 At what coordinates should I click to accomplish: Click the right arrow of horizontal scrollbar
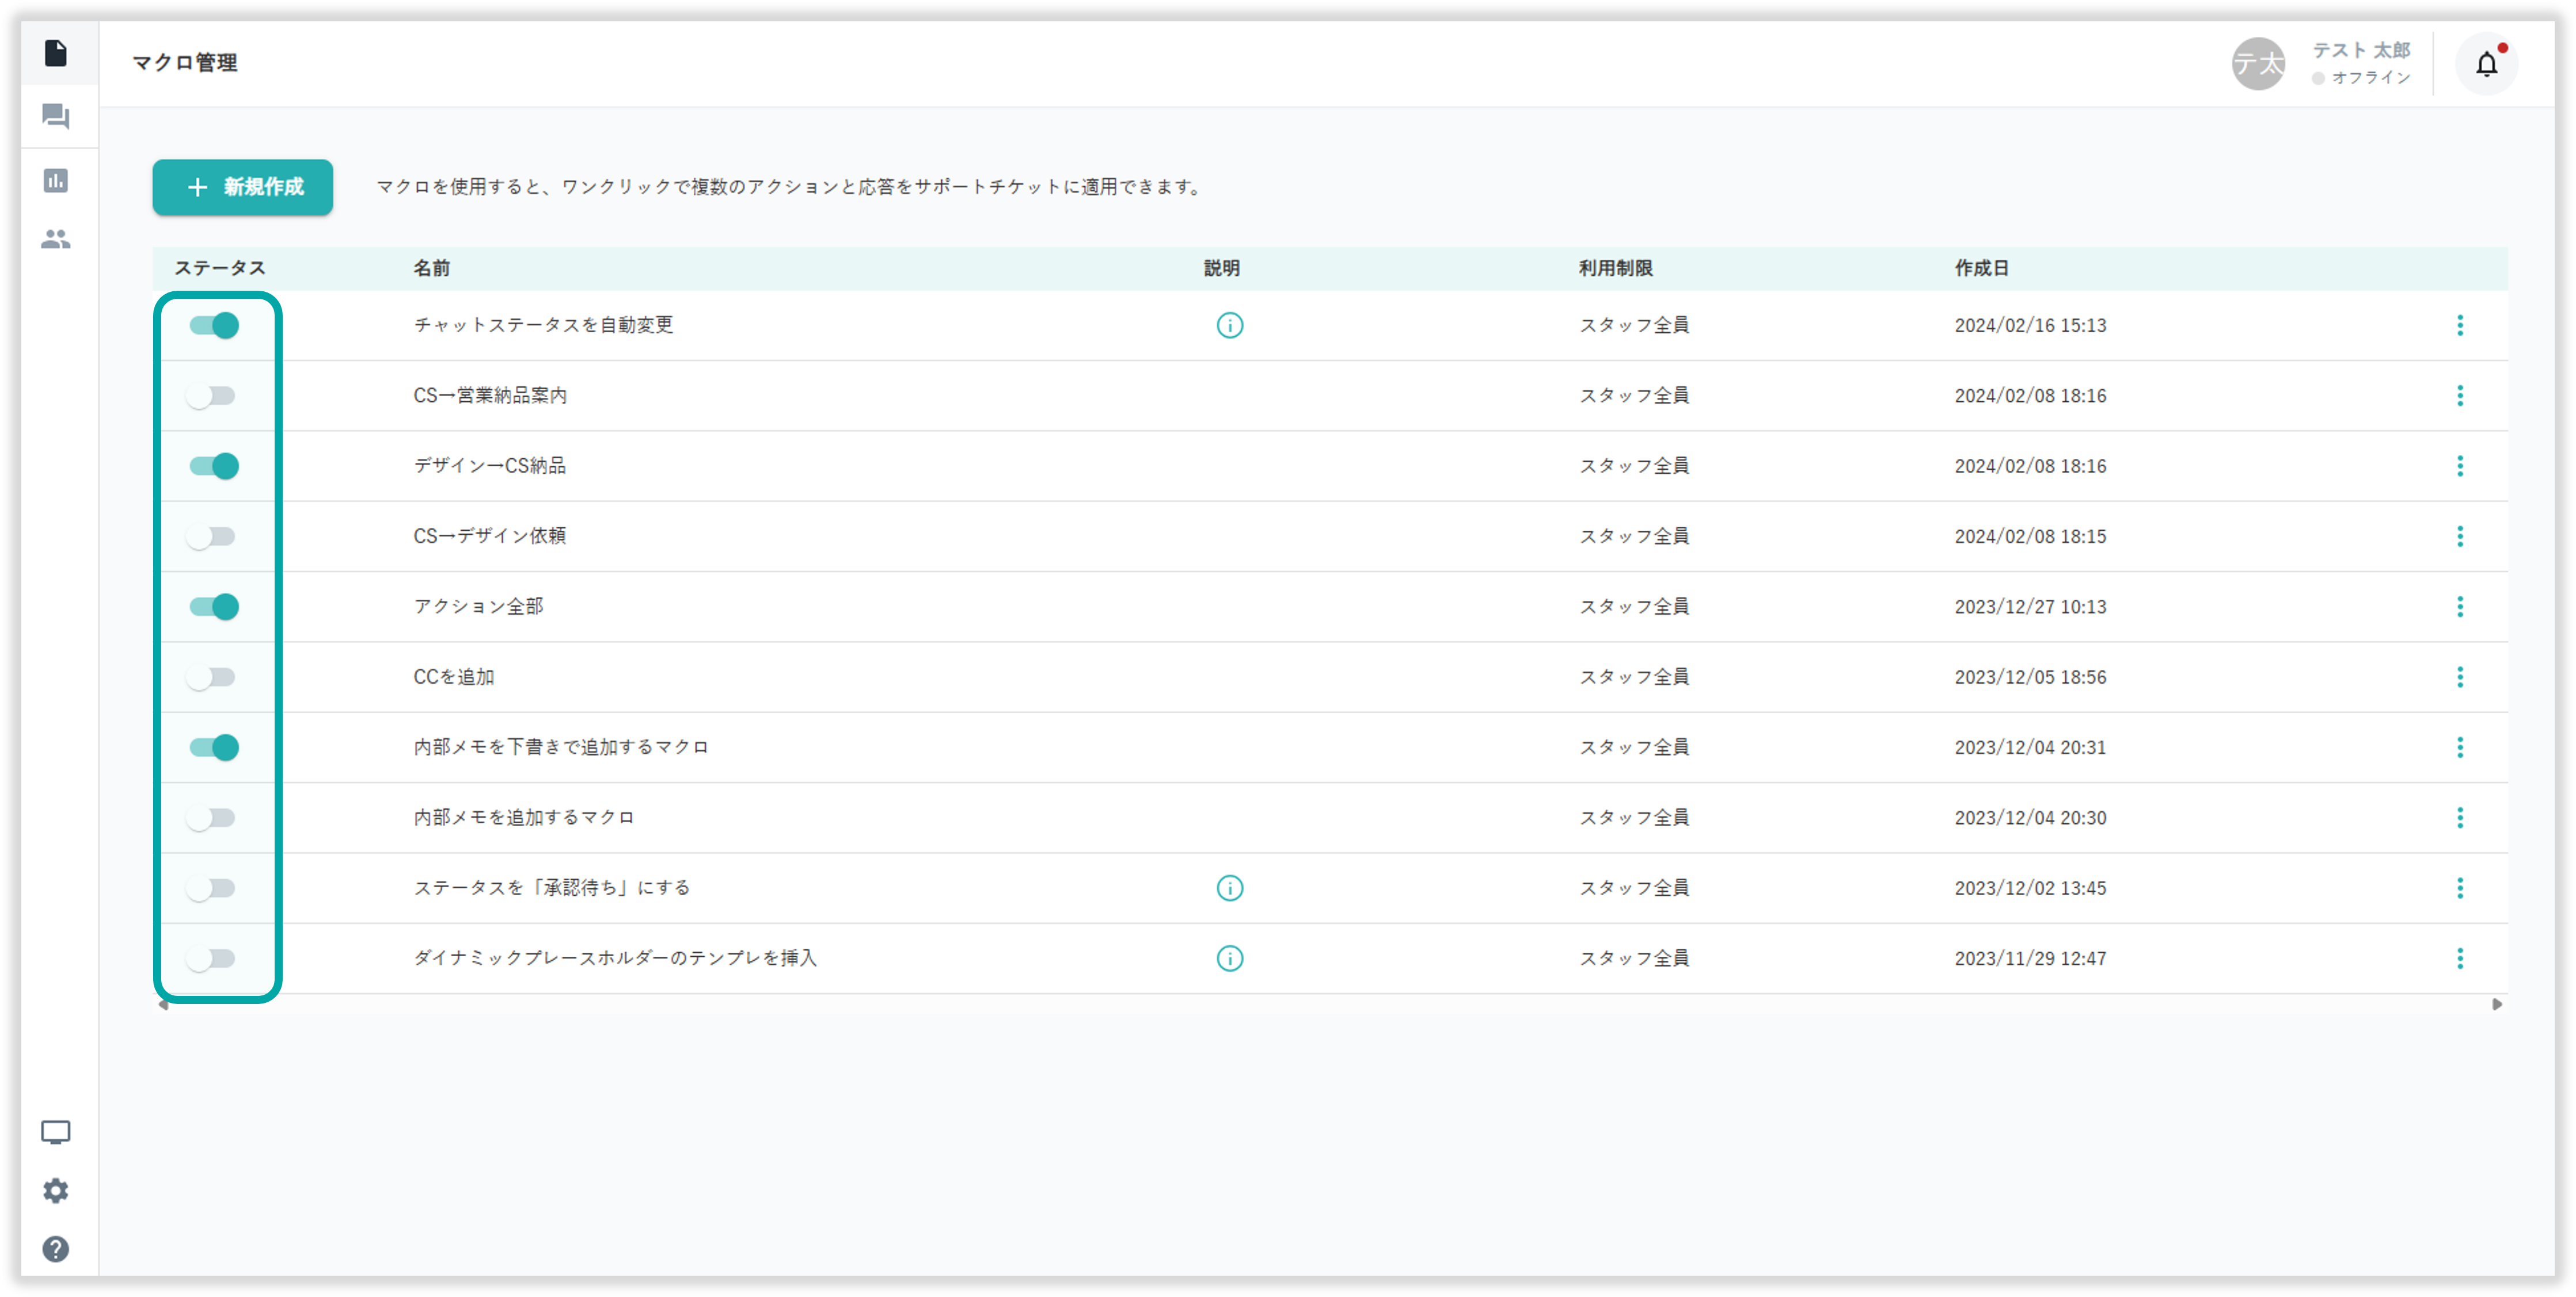pyautogui.click(x=2496, y=1004)
